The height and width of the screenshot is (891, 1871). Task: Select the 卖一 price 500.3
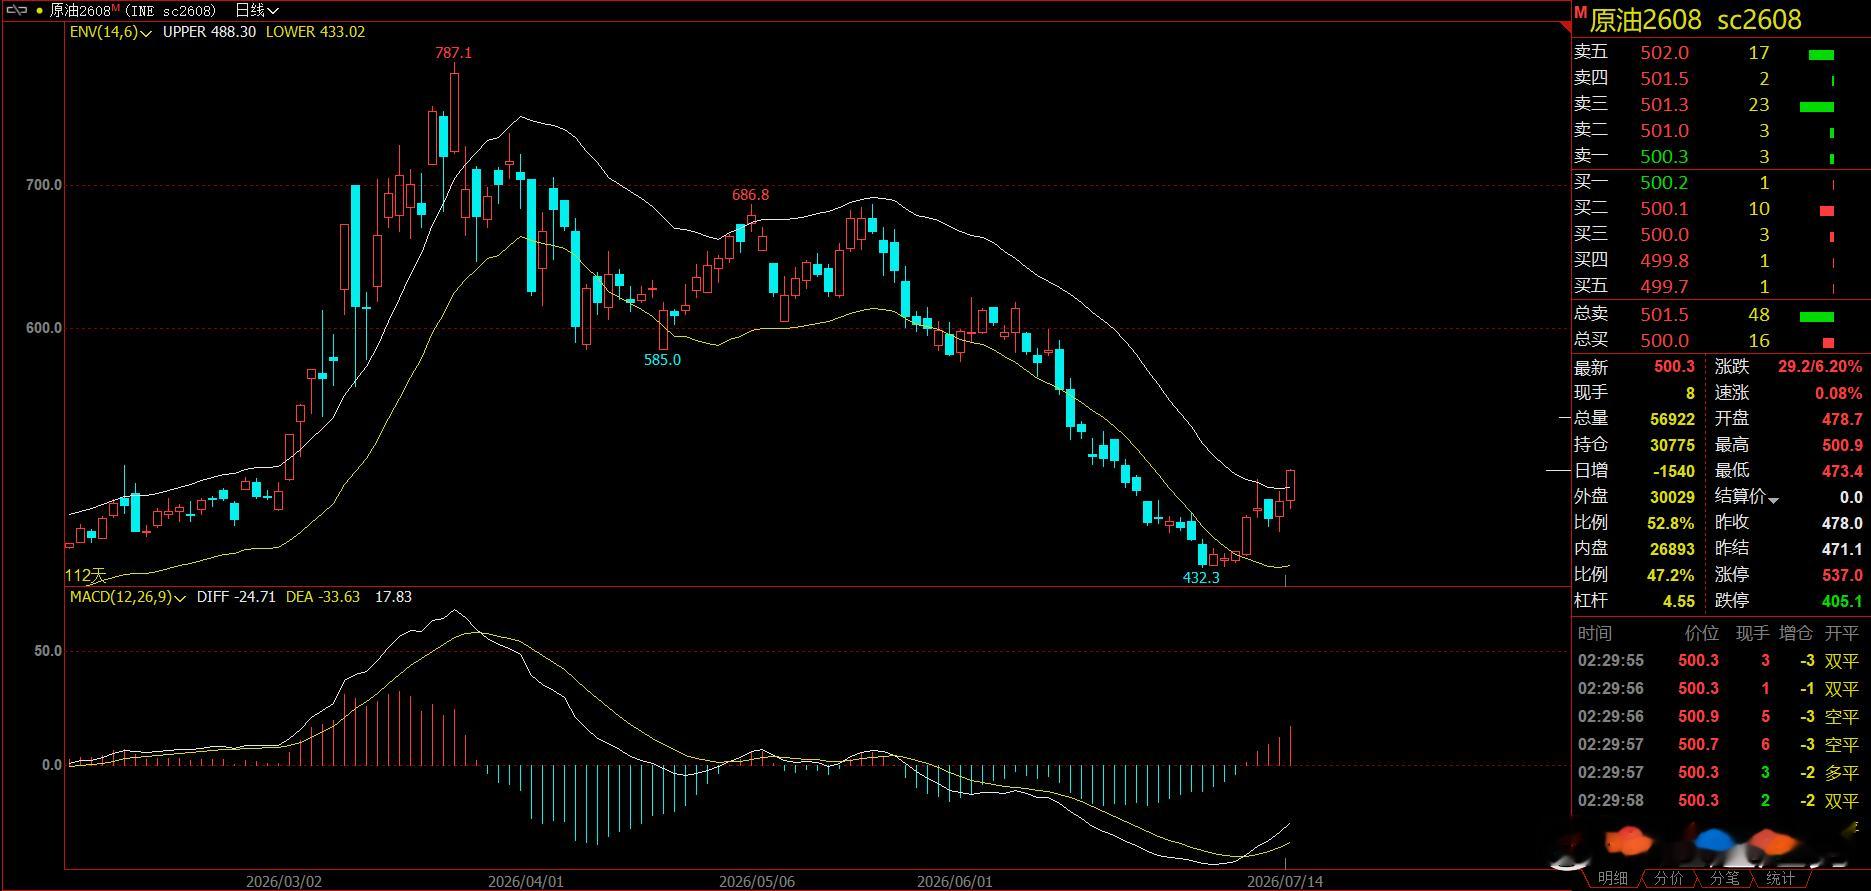pyautogui.click(x=1665, y=157)
